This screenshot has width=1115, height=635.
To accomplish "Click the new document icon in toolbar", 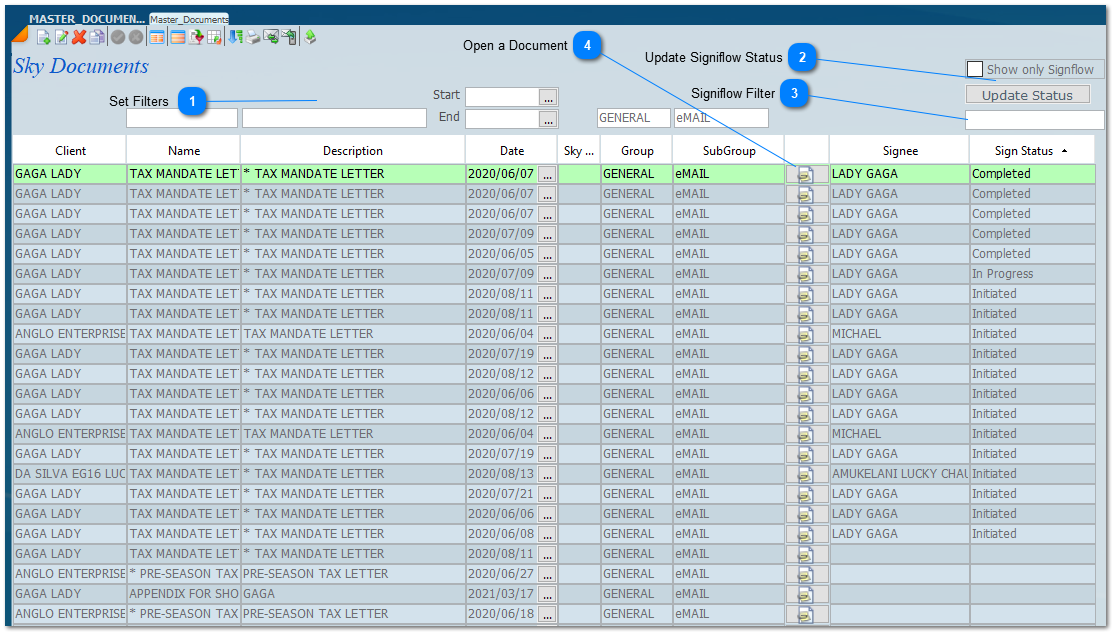I will pos(43,37).
